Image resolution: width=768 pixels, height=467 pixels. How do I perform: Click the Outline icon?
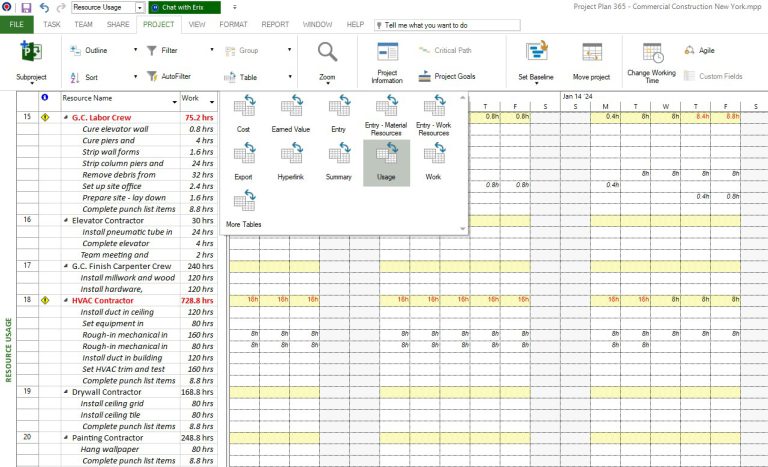click(75, 50)
